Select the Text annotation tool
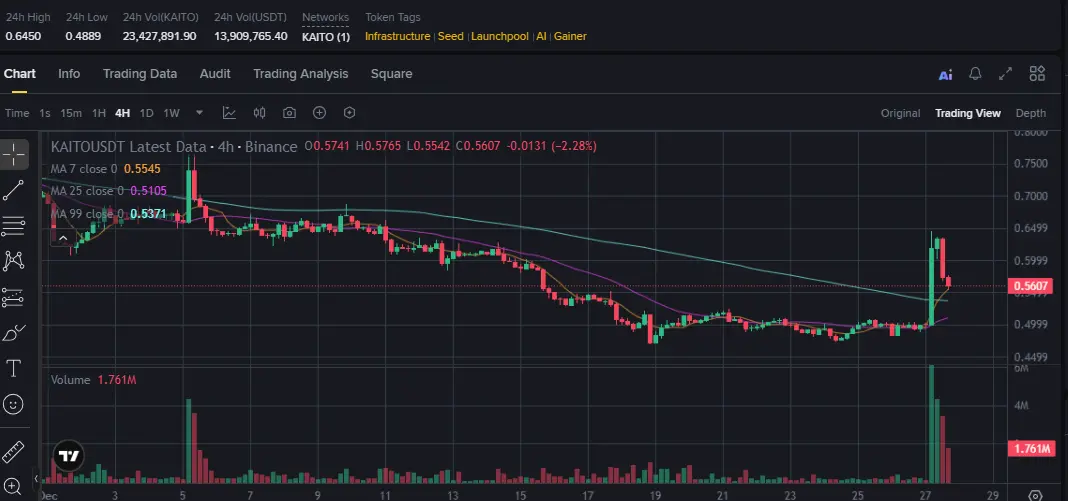1068x501 pixels. (14, 369)
